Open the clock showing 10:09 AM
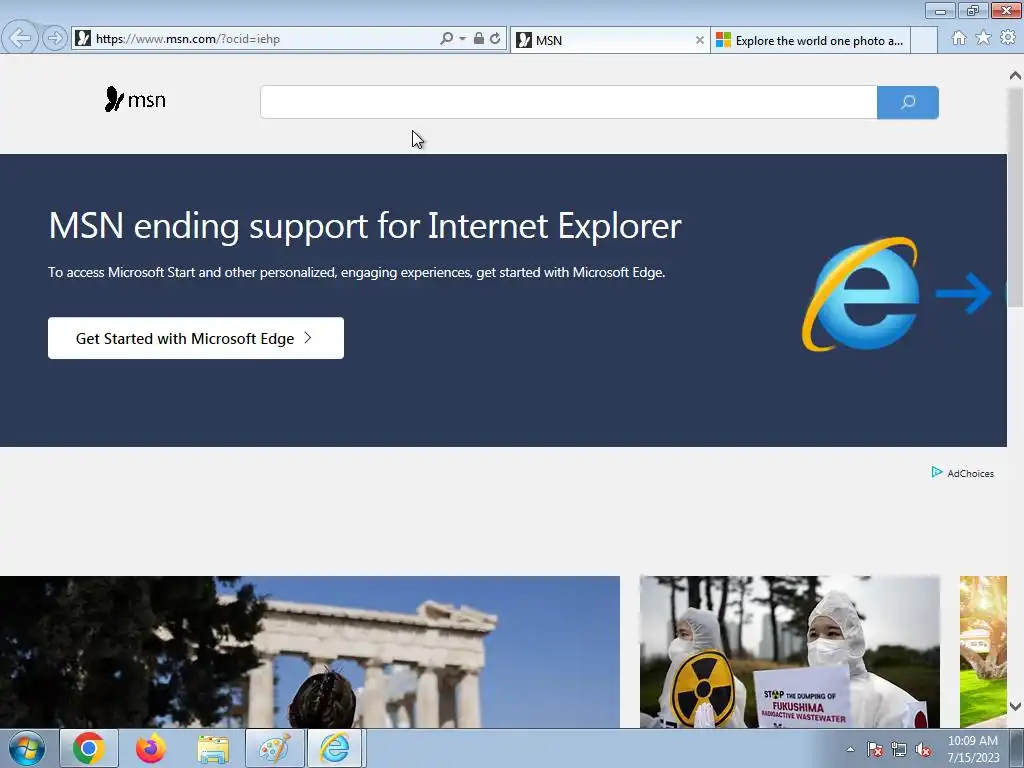1024x768 pixels. [x=973, y=749]
